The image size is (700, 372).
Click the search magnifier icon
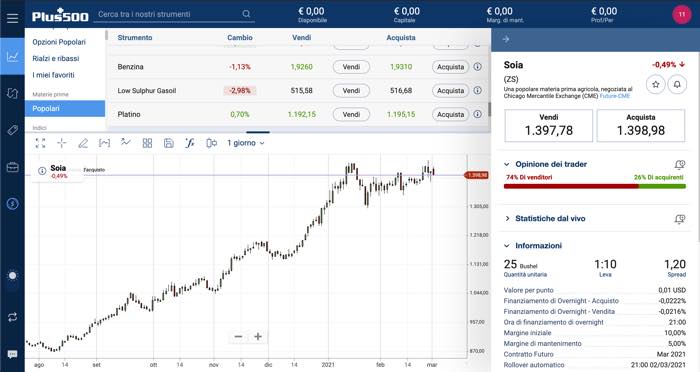[246, 14]
